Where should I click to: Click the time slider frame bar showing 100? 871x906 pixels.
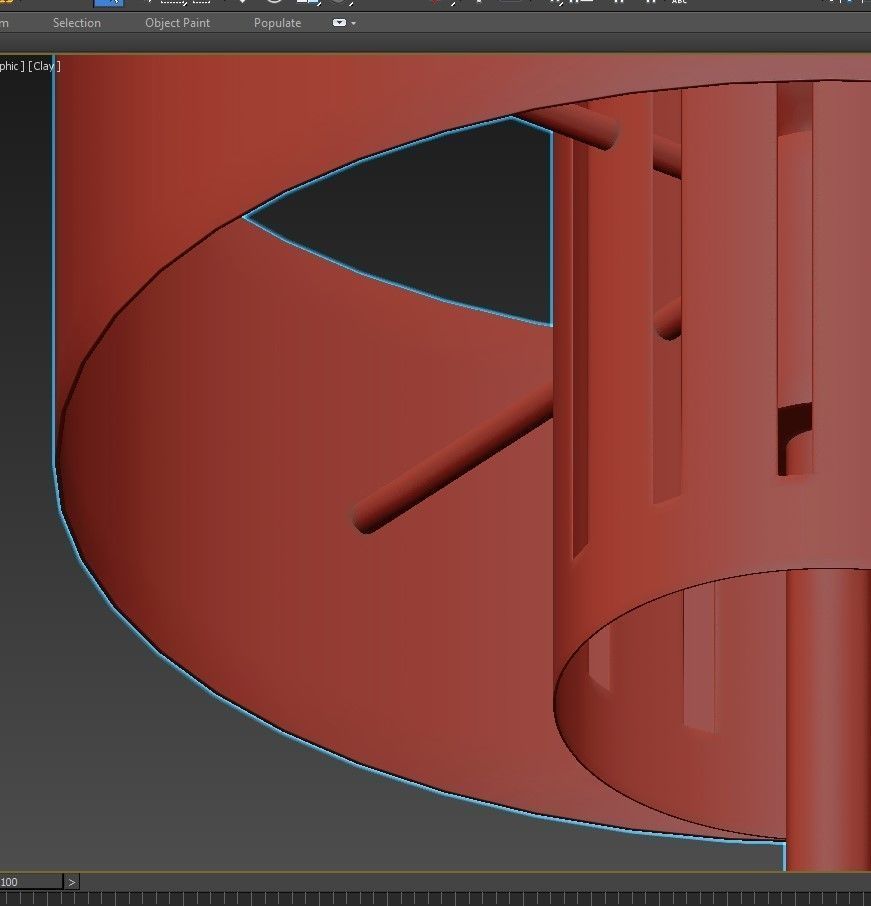(x=31, y=882)
